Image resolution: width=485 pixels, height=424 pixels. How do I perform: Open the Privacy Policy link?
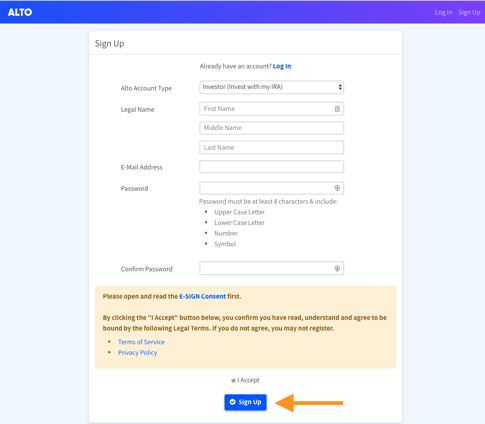coord(137,352)
